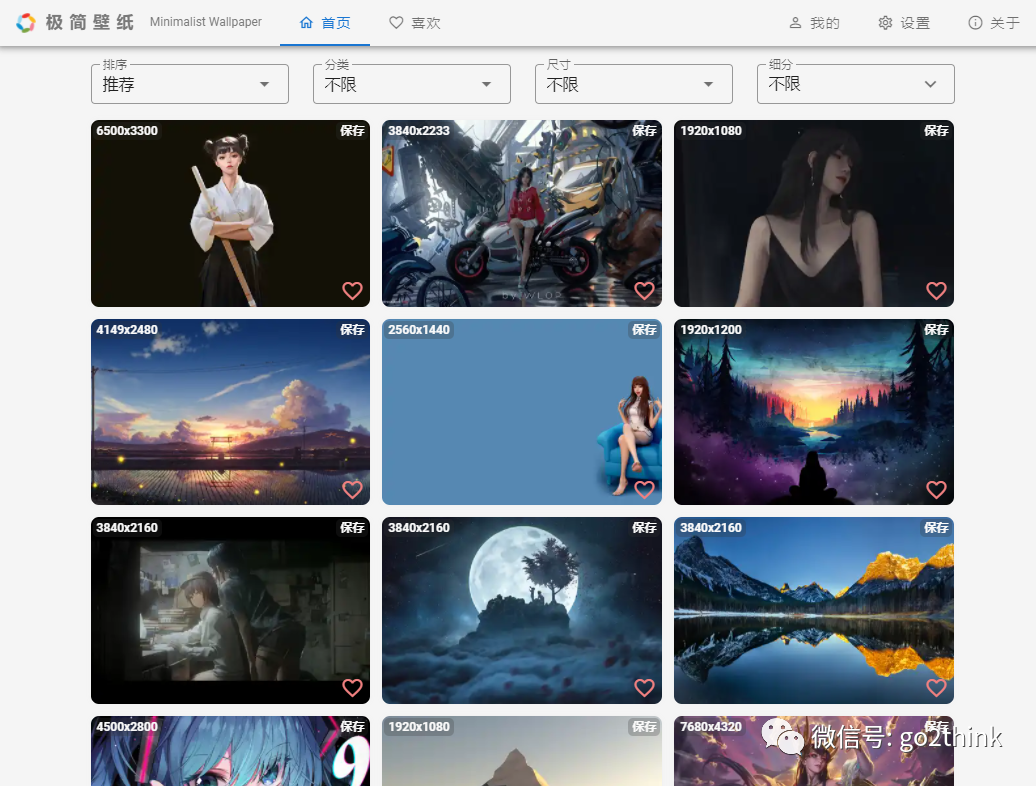Open the mountain lake reflection wallpaper

tap(814, 610)
